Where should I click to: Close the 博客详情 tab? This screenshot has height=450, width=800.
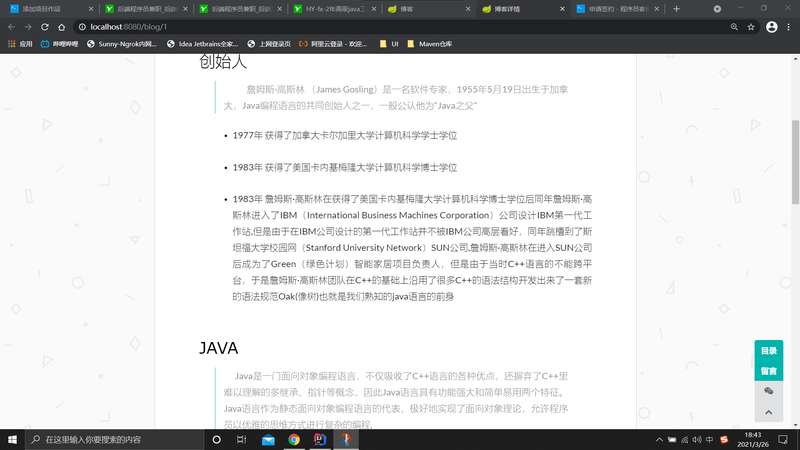(562, 9)
